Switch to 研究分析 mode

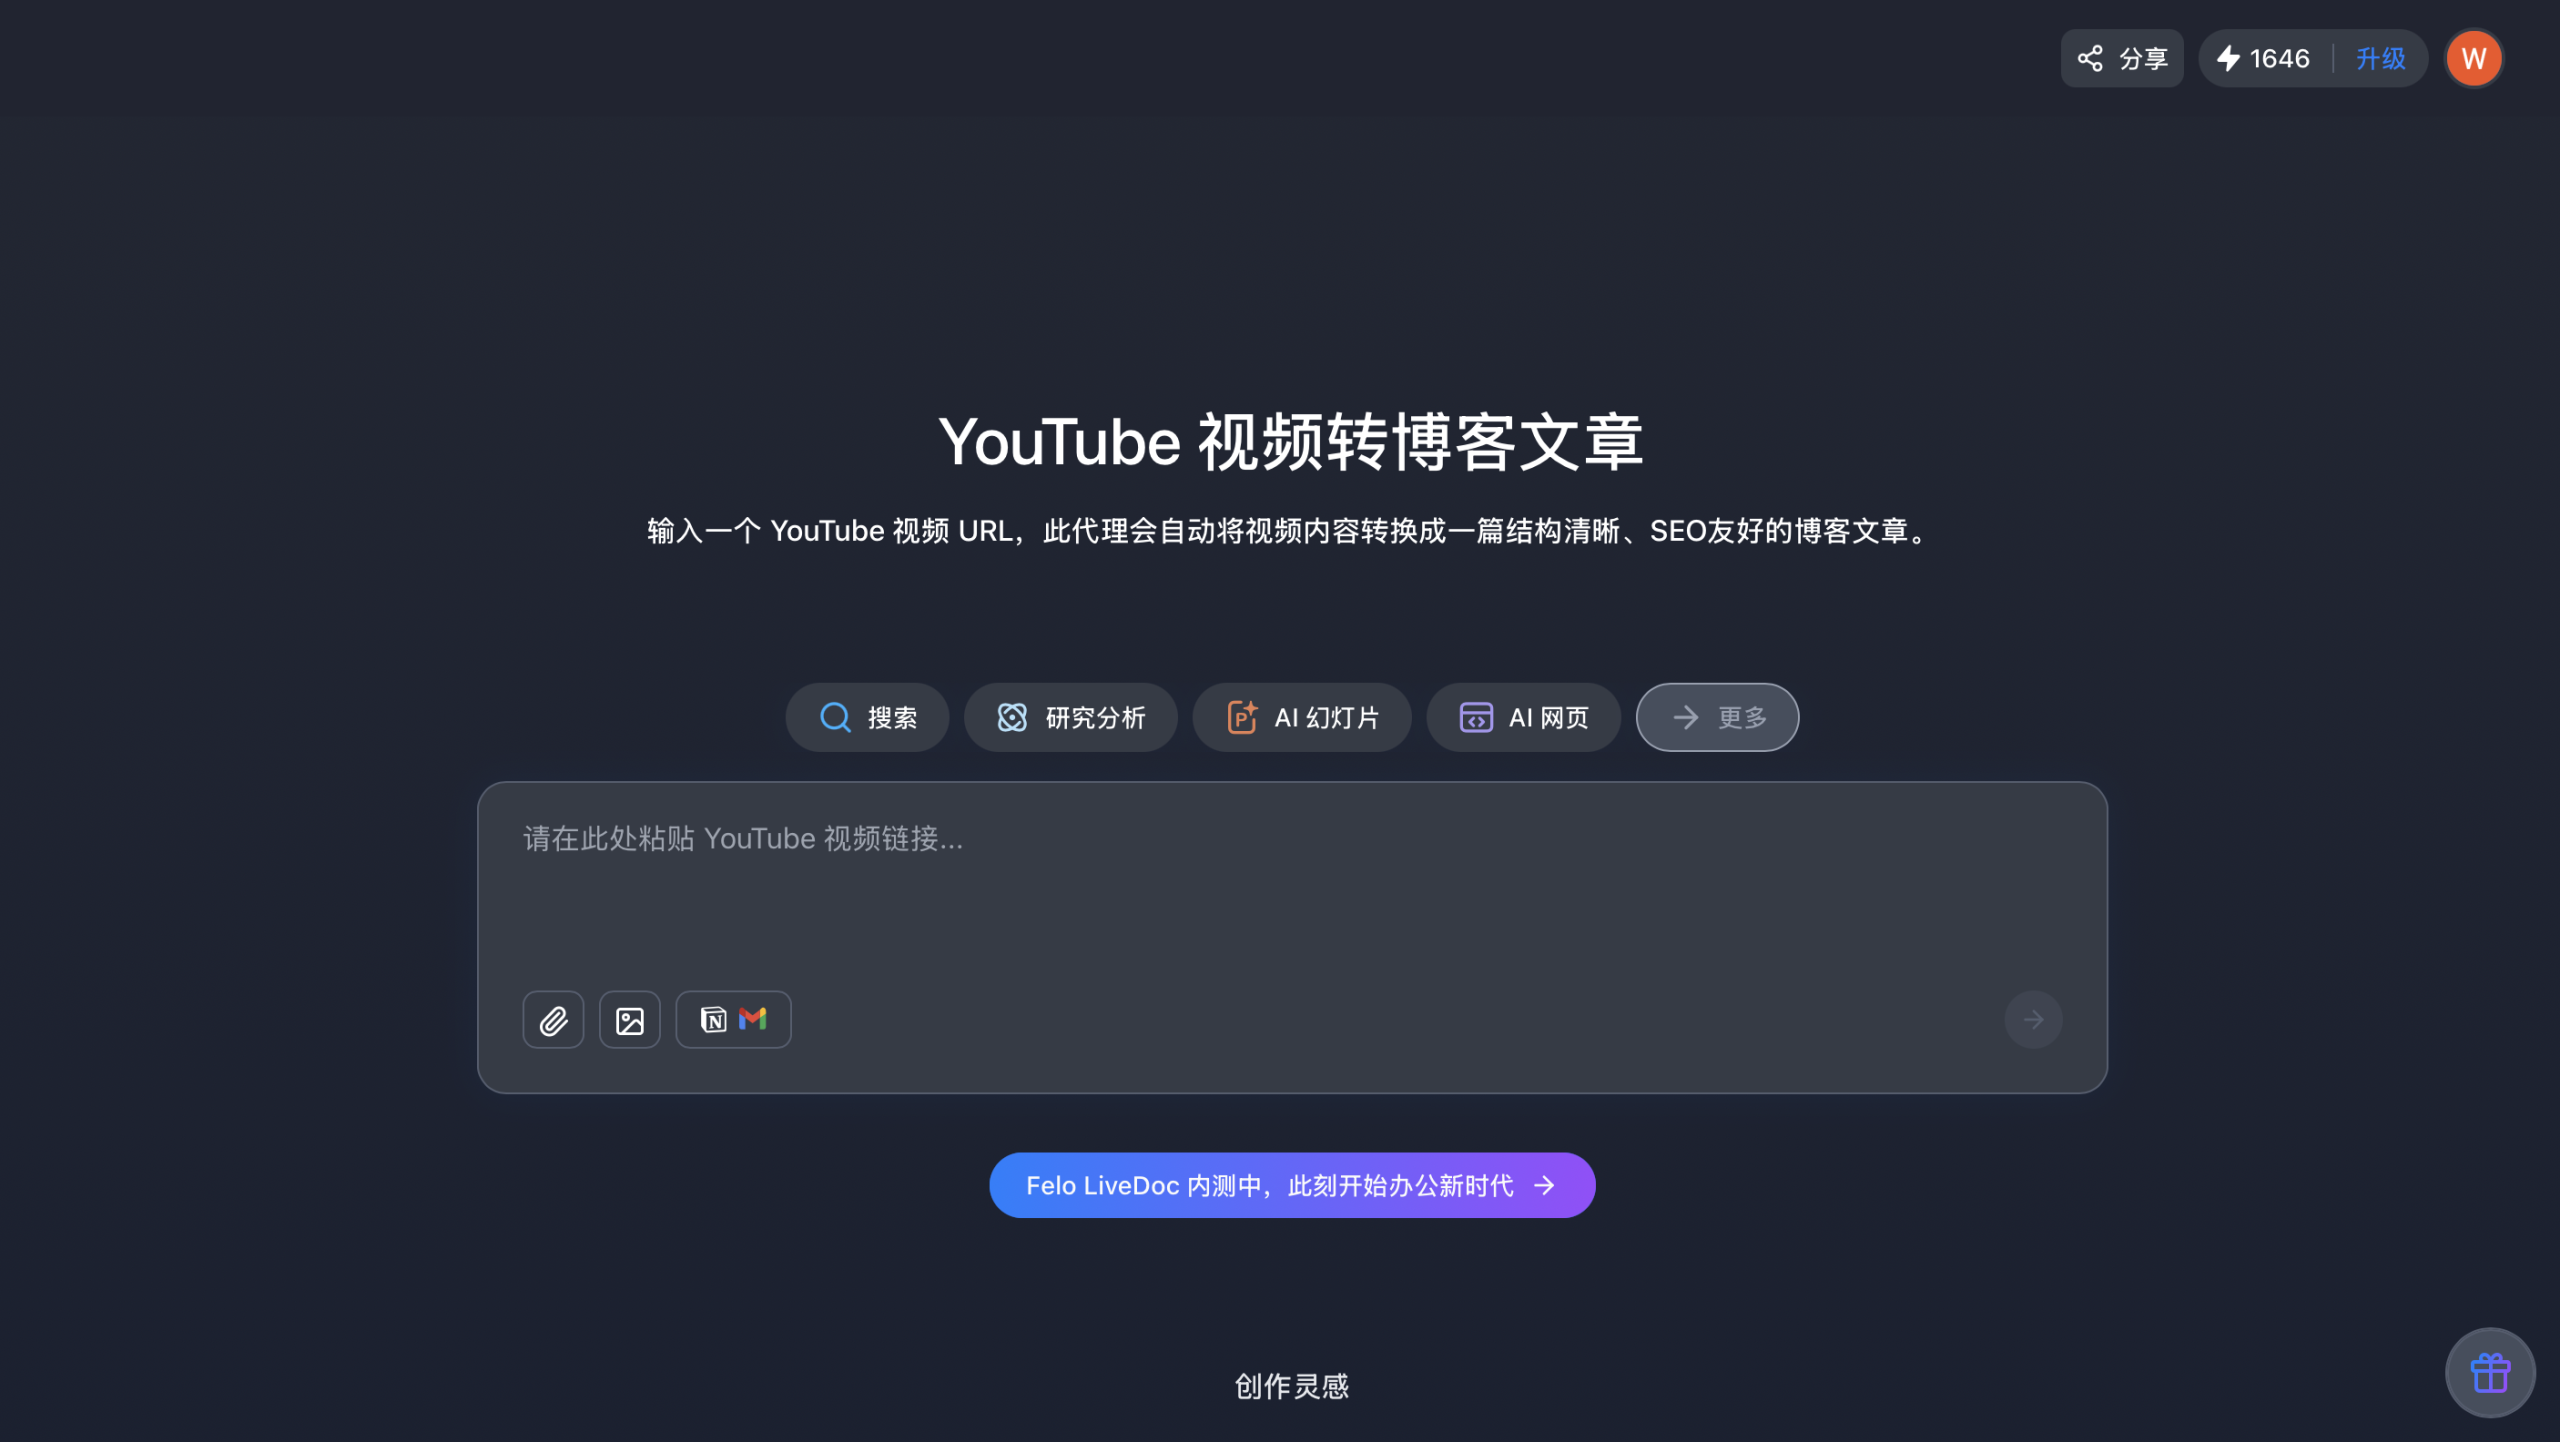pyautogui.click(x=1070, y=717)
